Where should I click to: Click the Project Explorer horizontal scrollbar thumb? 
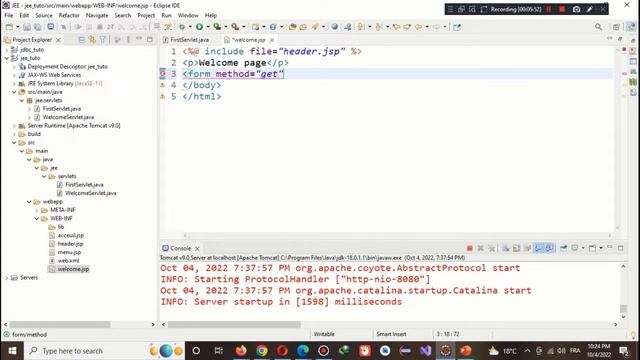[x=60, y=324]
